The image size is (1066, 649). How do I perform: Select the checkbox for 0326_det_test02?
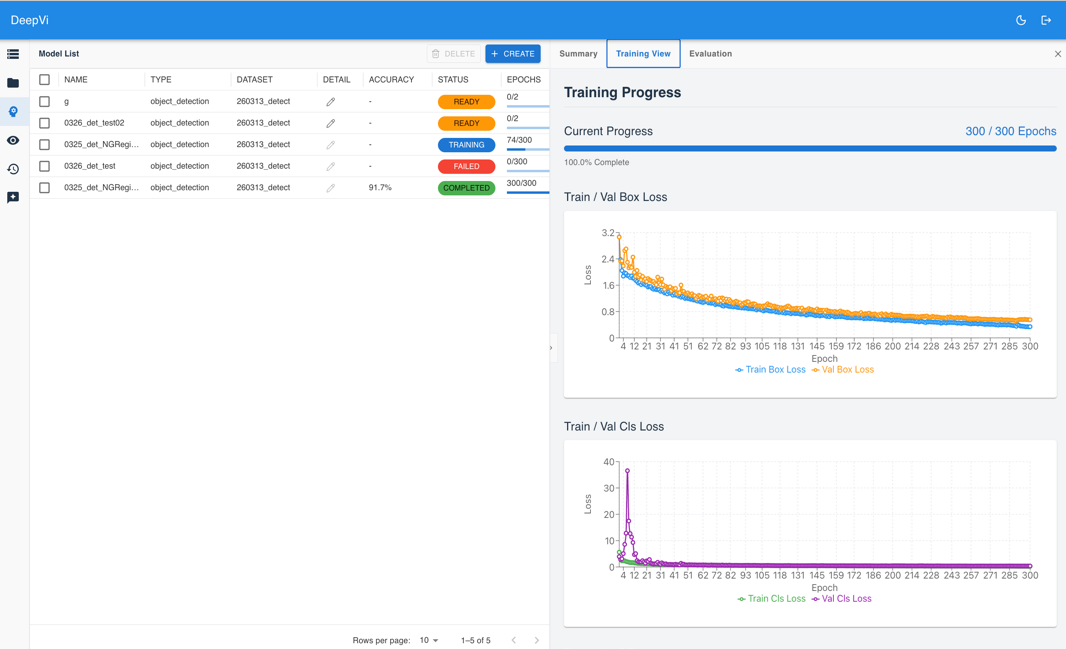pyautogui.click(x=44, y=123)
